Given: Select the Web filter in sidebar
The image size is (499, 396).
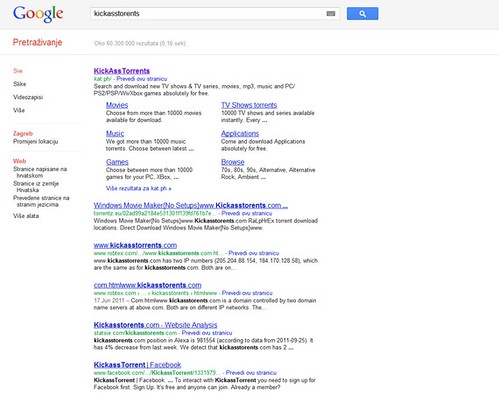Looking at the screenshot, I should (x=19, y=161).
